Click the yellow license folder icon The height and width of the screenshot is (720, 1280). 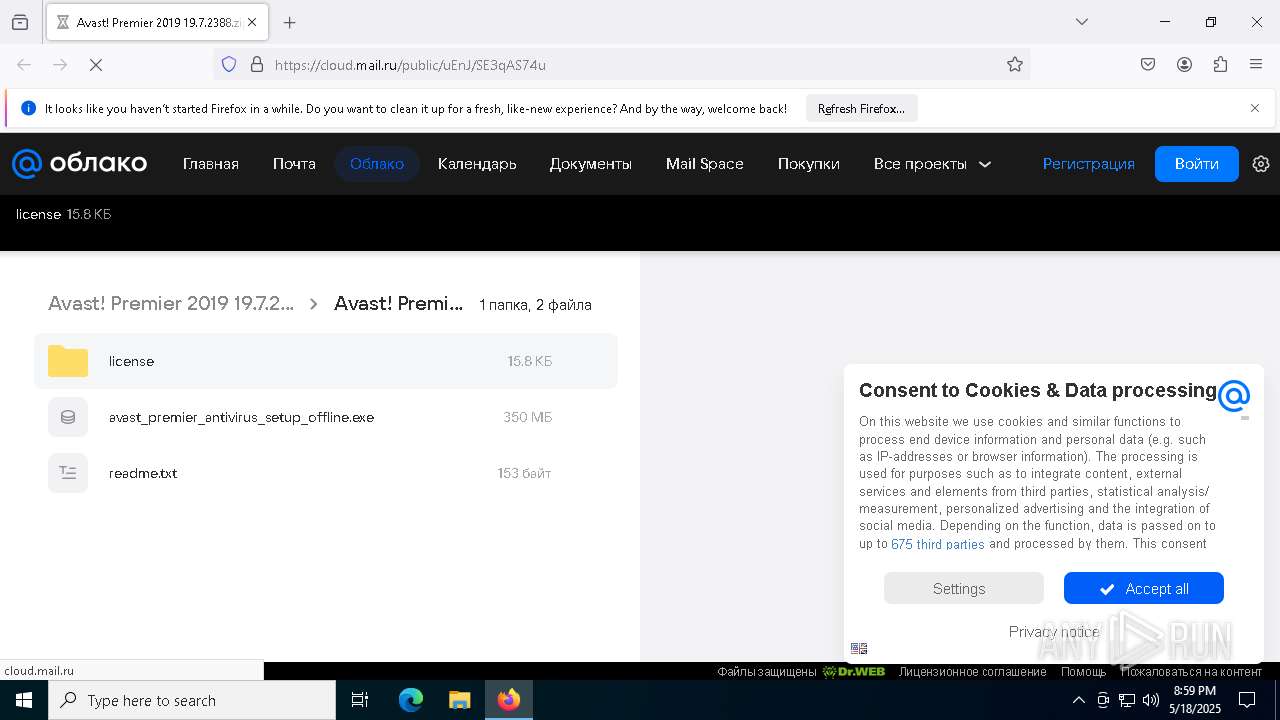click(68, 361)
